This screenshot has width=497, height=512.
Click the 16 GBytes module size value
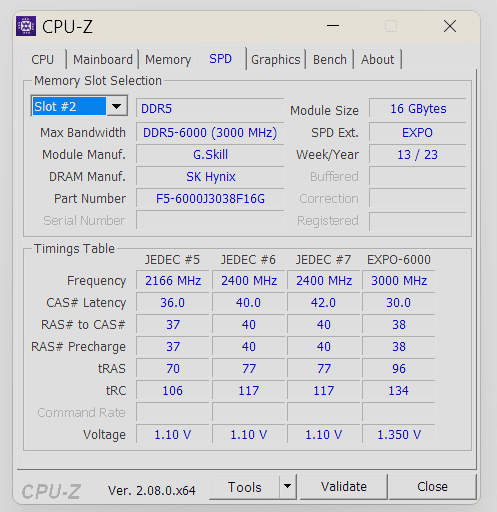point(418,109)
